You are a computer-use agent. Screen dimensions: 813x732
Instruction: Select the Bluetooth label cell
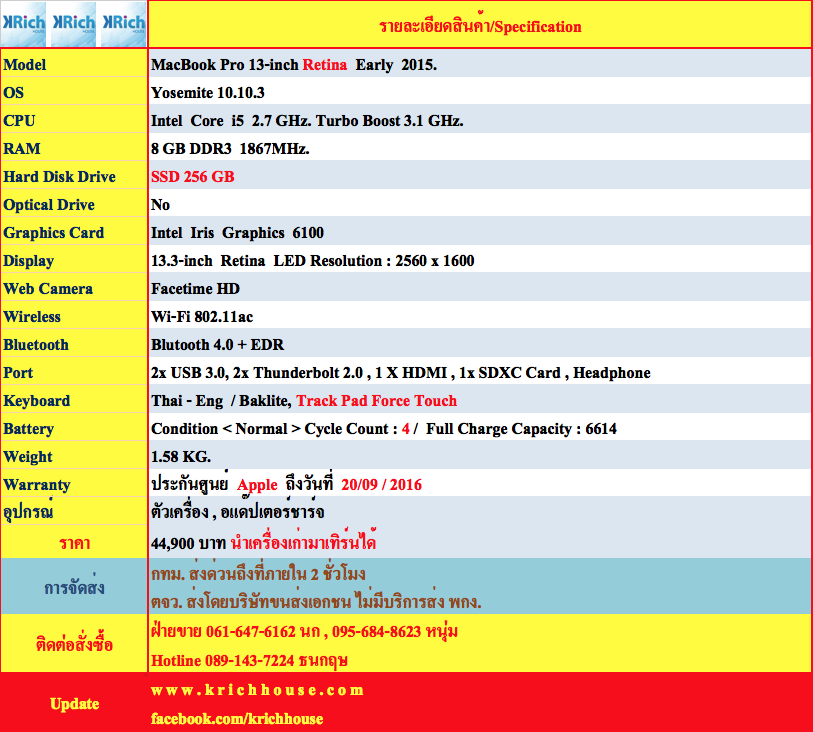(74, 345)
